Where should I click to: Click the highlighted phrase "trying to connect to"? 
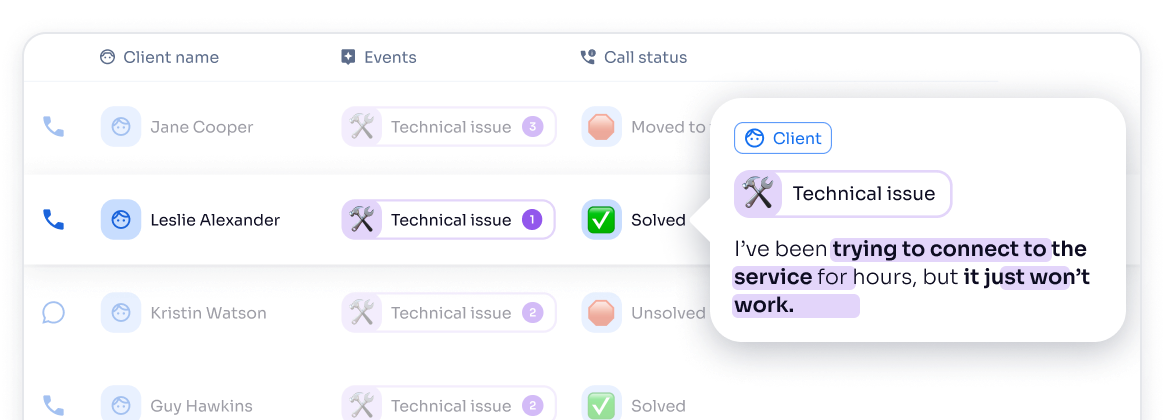coord(939,249)
